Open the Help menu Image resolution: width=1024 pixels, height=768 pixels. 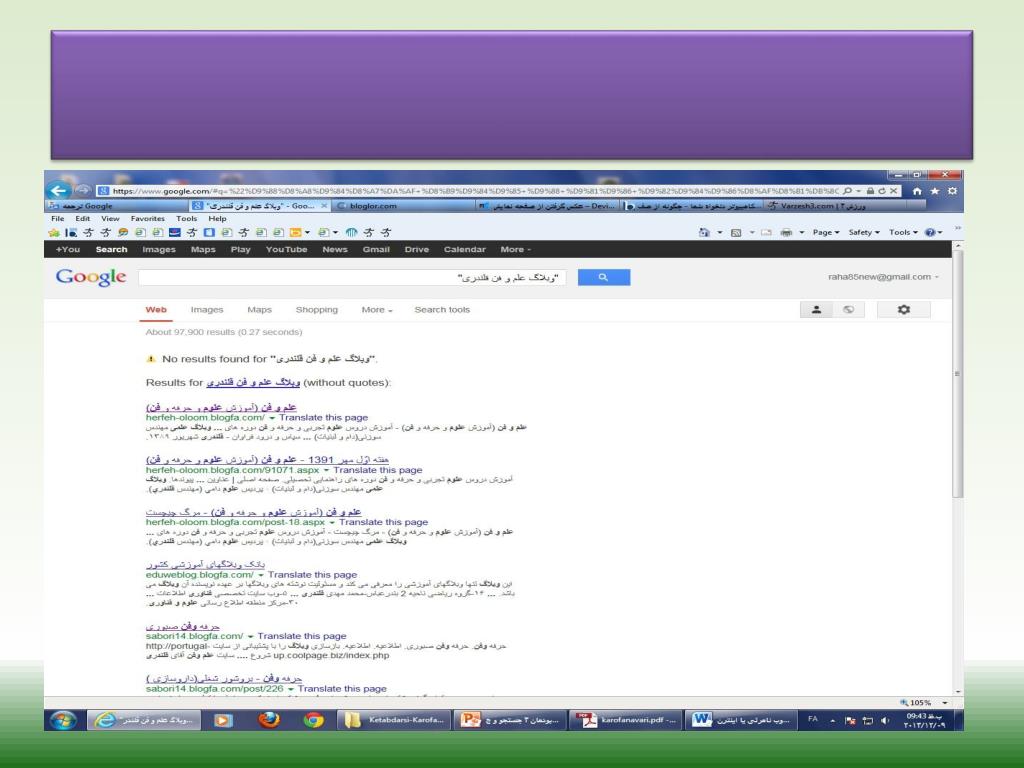coord(217,219)
